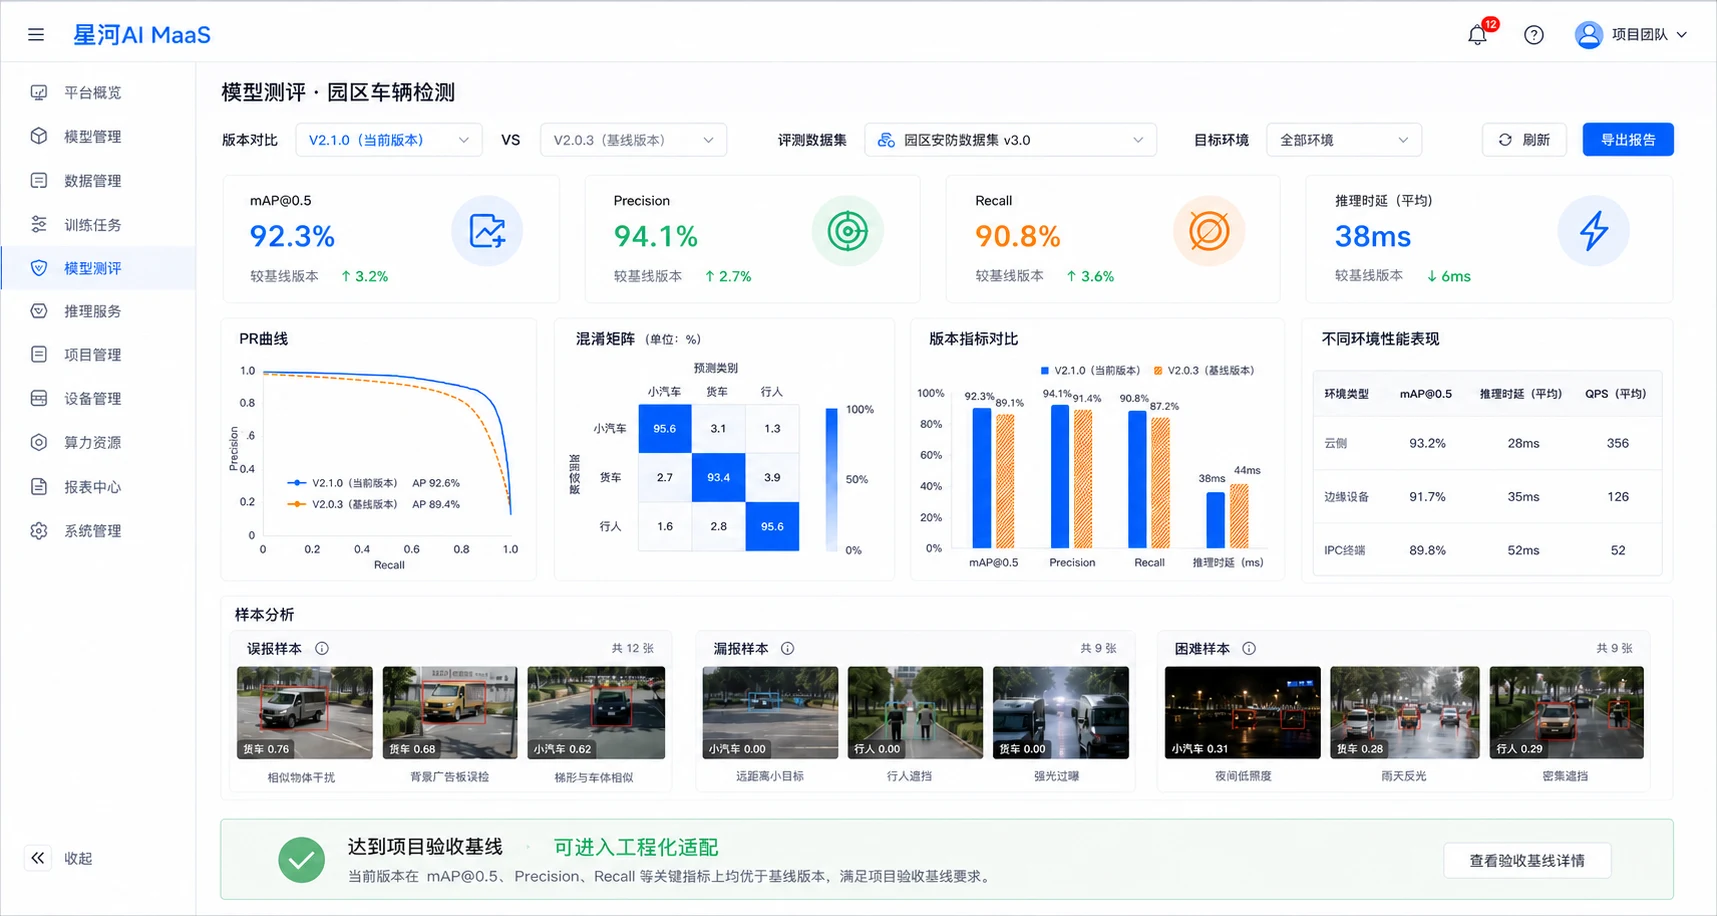Open 小汽车 0.00 missed-detection thumbnail
The height and width of the screenshot is (916, 1717).
pos(771,713)
